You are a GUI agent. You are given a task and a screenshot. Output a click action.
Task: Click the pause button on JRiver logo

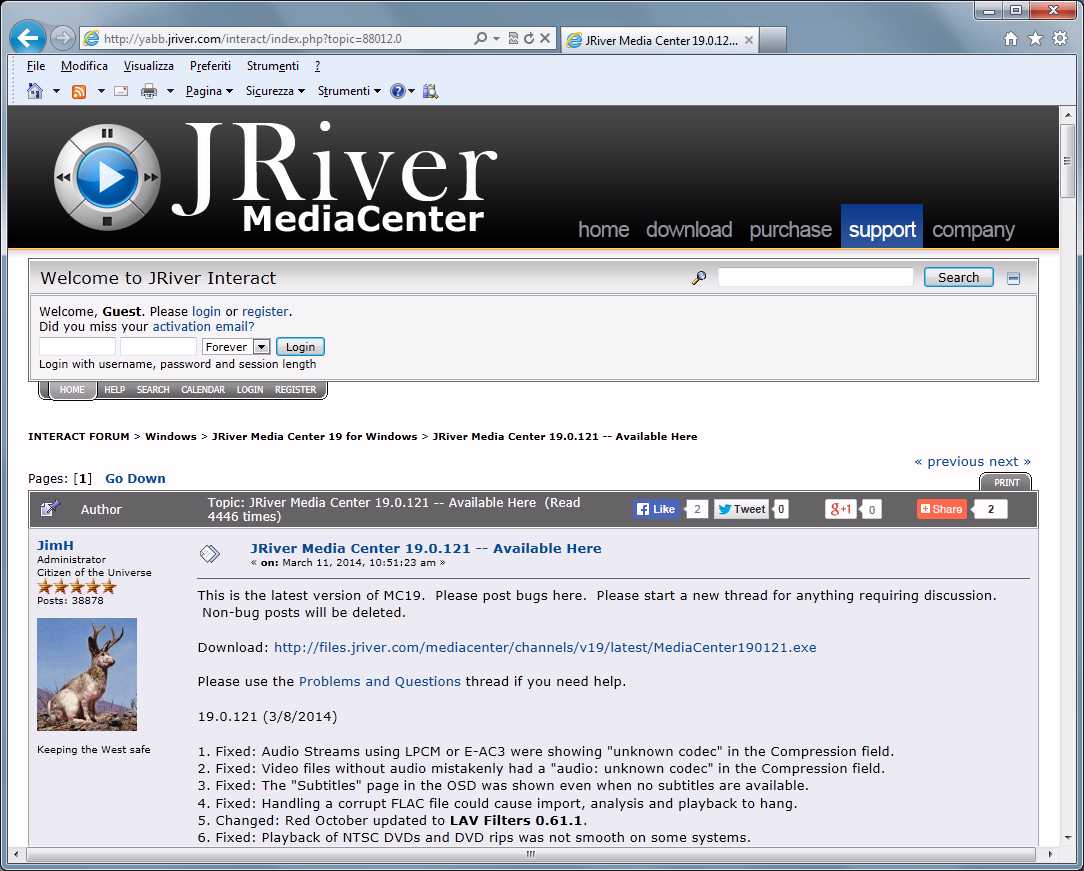[x=106, y=133]
